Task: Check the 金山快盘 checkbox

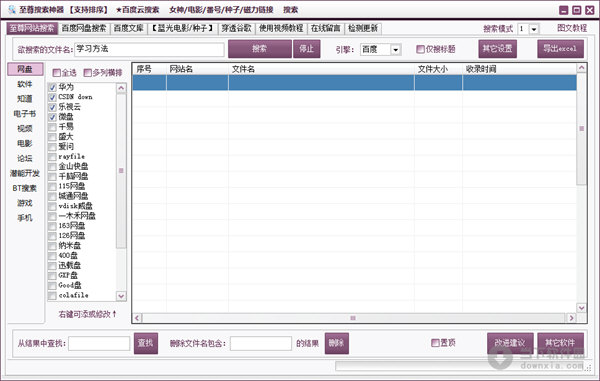Action: click(52, 167)
